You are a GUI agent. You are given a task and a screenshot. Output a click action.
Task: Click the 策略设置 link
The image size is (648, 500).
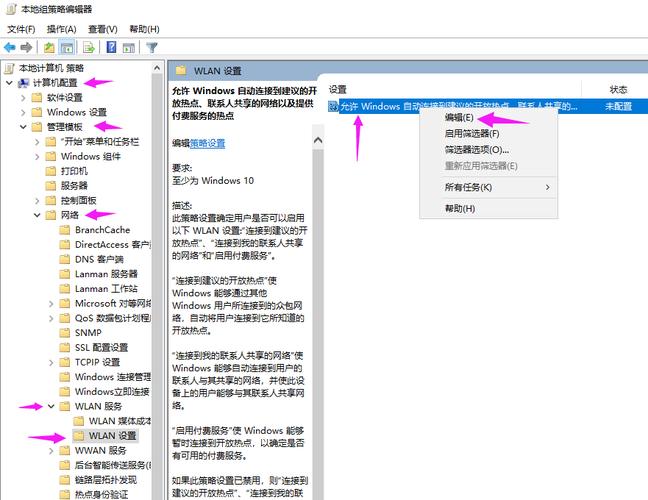click(x=207, y=143)
